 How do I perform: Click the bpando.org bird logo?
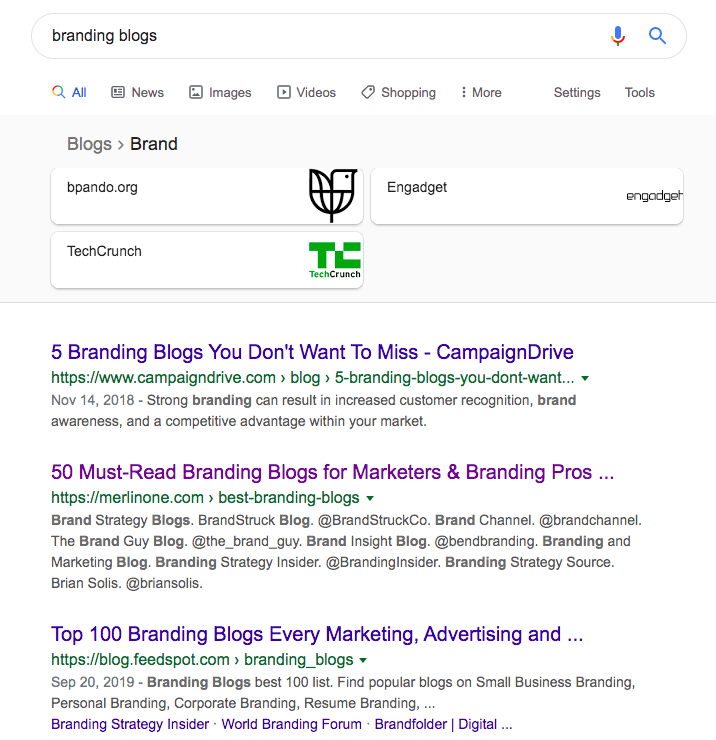click(333, 195)
